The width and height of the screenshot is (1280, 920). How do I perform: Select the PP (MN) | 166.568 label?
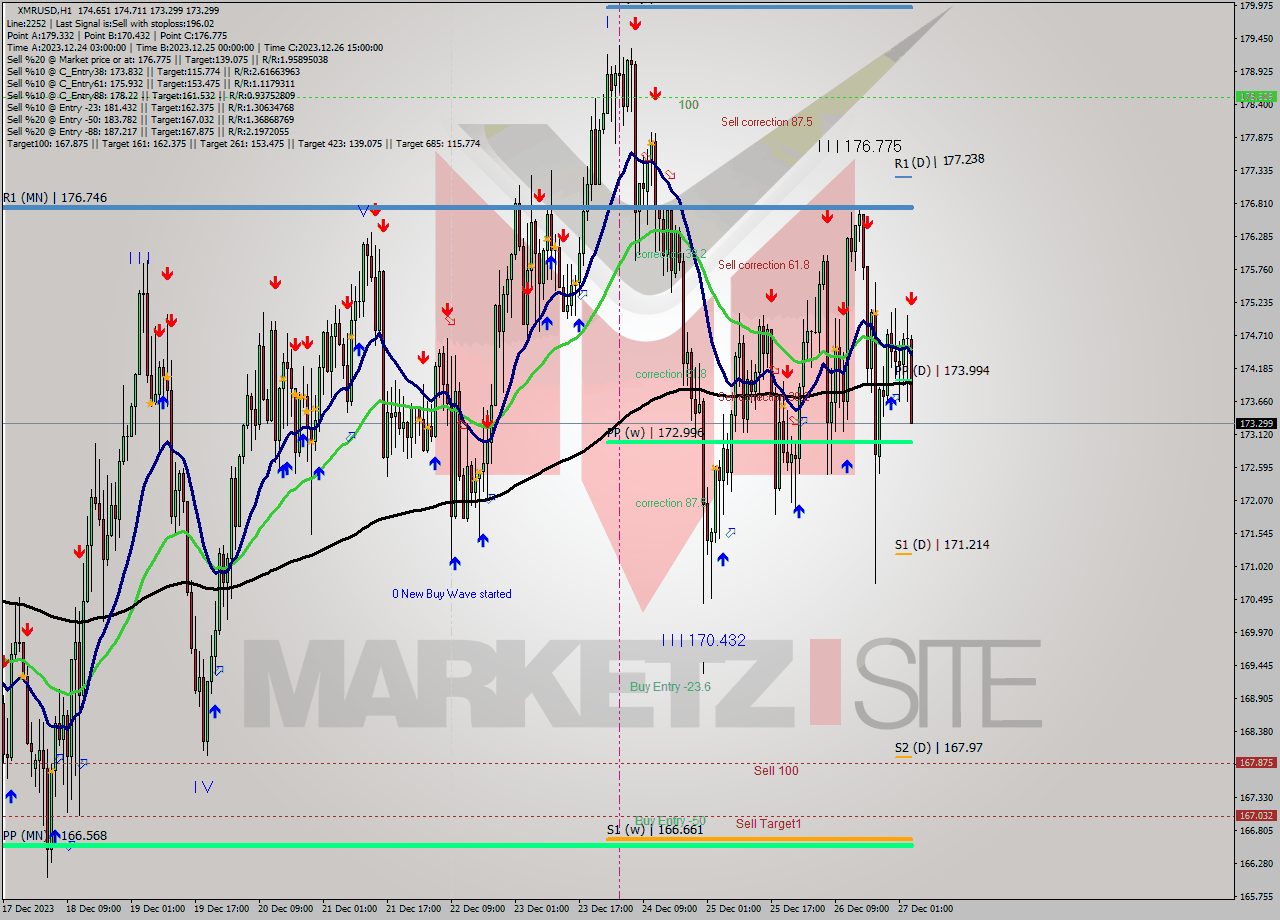coord(54,835)
